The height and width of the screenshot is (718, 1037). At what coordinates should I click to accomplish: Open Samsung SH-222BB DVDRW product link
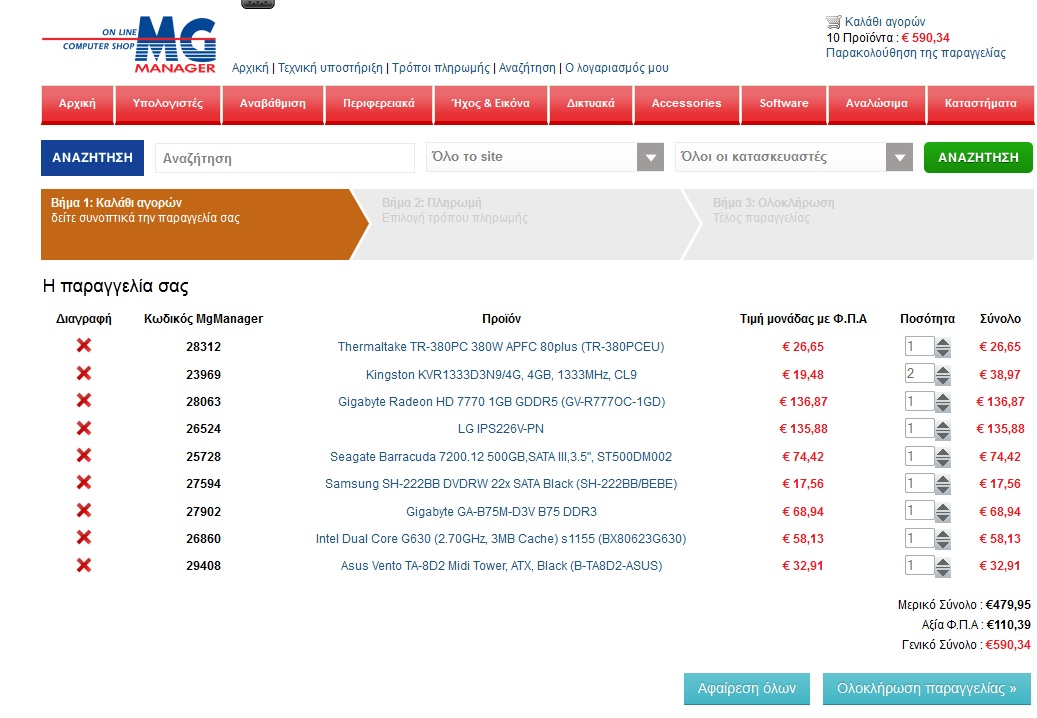coord(501,483)
